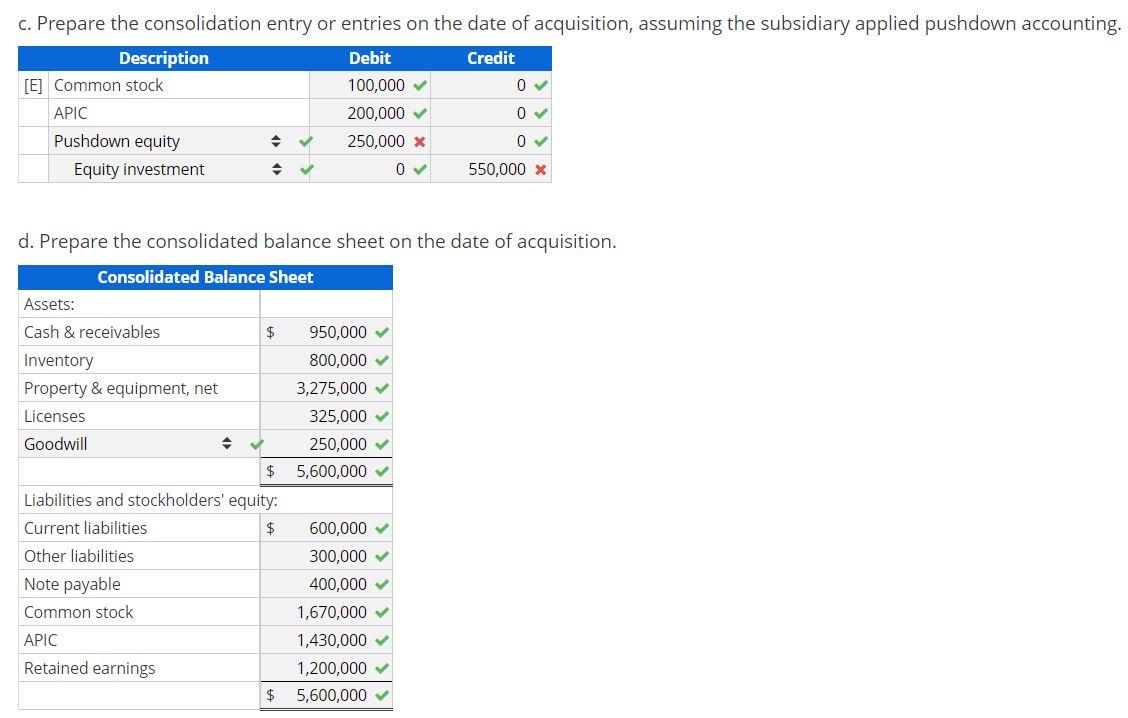Click the checkmark beside Cash & receivables amount
Screen dimensions: 1128x718
click(x=379, y=331)
